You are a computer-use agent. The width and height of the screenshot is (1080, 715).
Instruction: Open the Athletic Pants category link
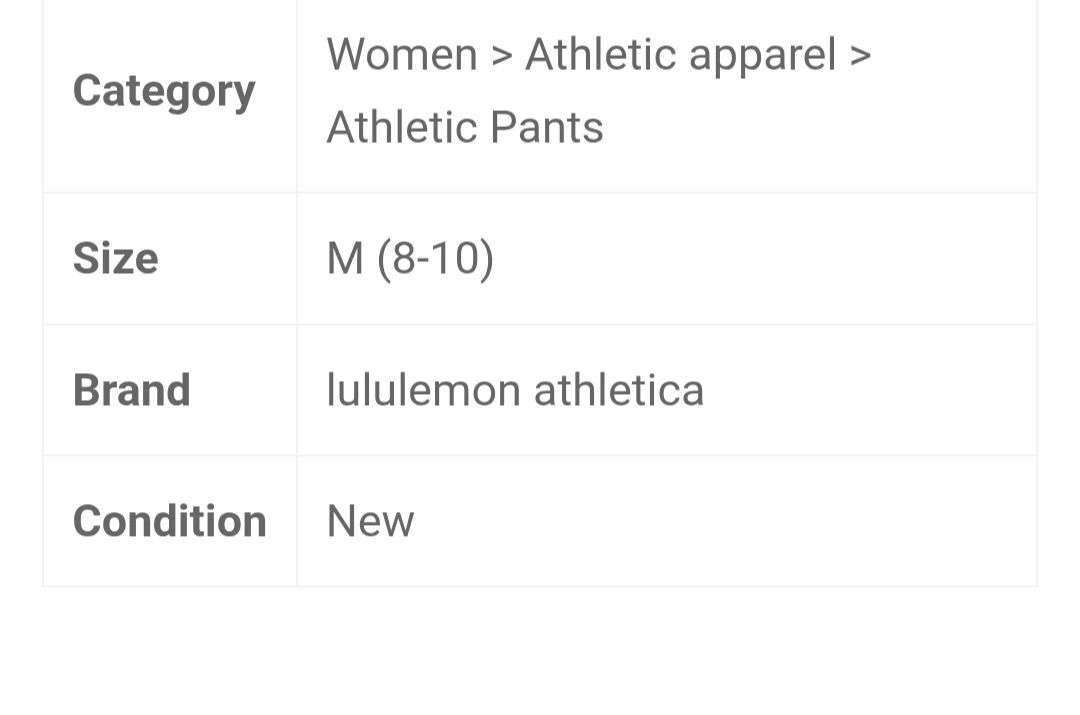pyautogui.click(x=464, y=128)
